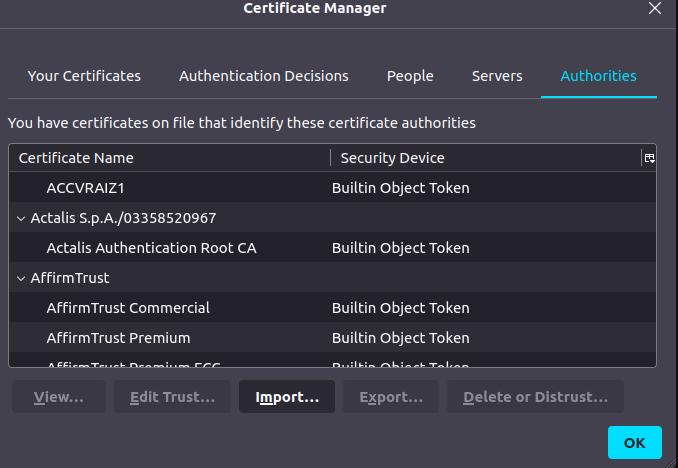Open the Authentication Decisions tab
Image resolution: width=678 pixels, height=468 pixels.
coord(263,76)
